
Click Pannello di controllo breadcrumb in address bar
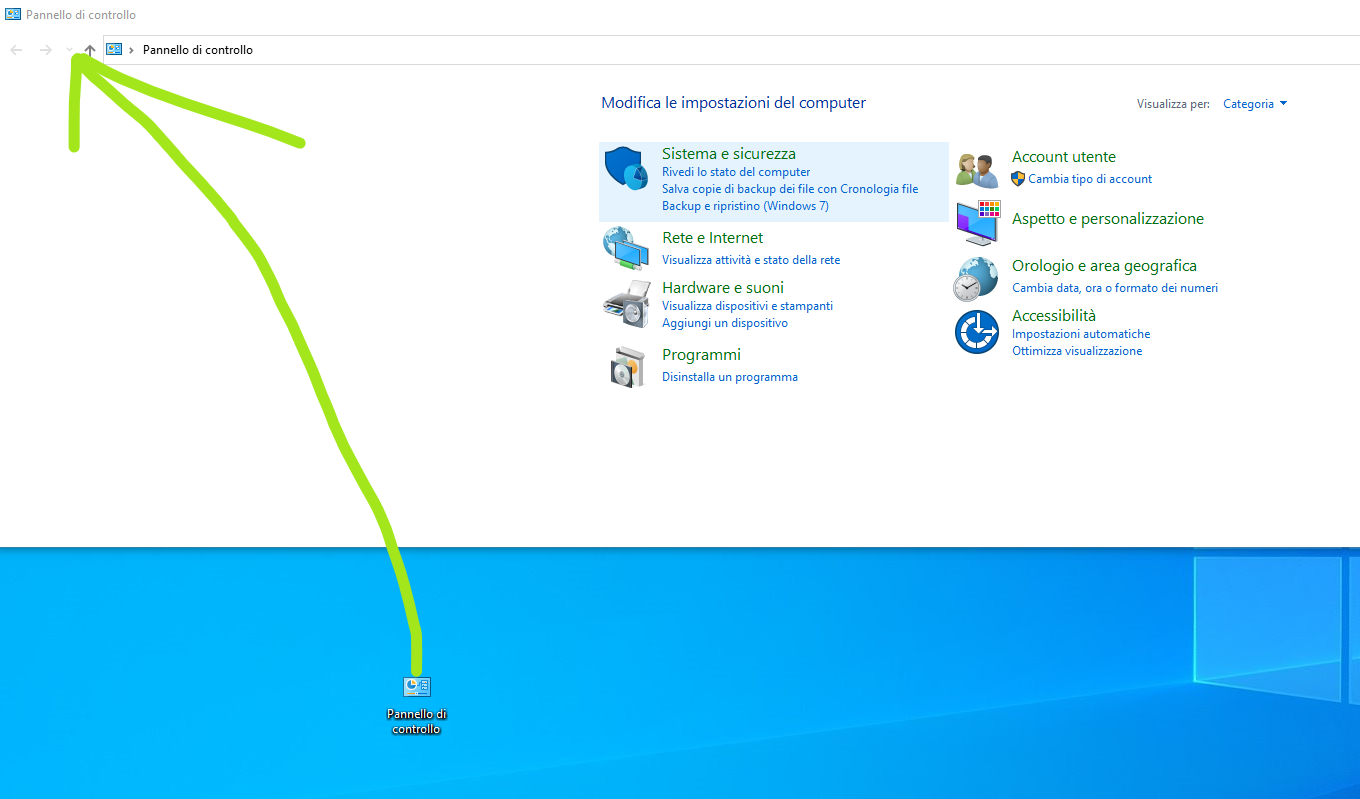(x=198, y=50)
